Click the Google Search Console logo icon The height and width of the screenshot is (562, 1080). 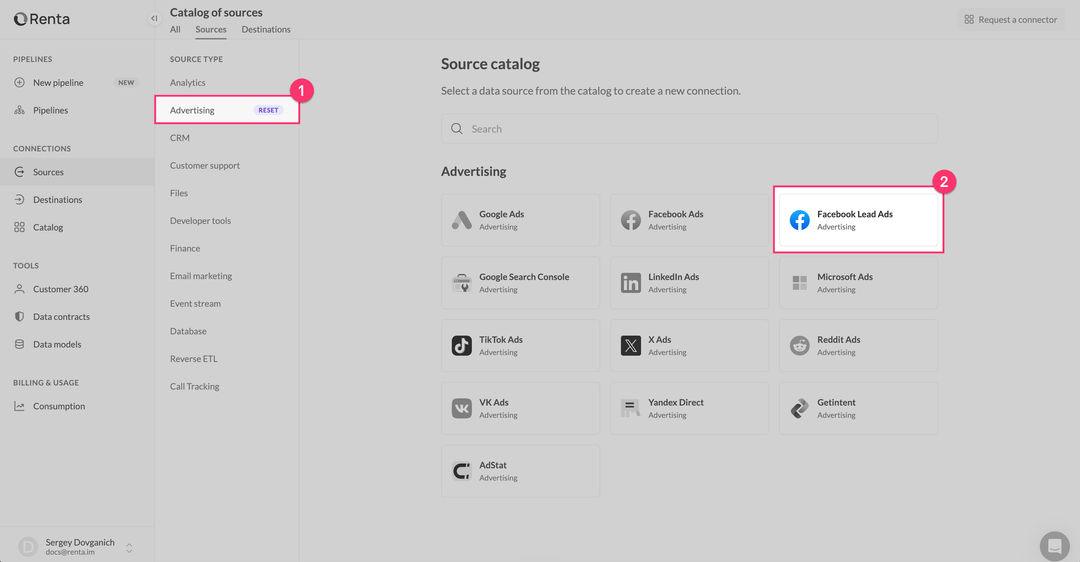(x=461, y=283)
